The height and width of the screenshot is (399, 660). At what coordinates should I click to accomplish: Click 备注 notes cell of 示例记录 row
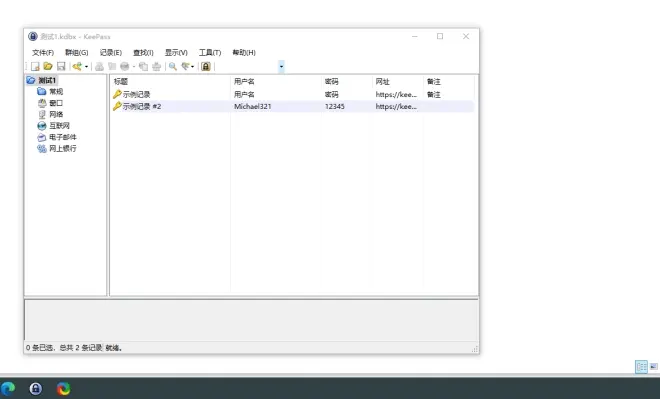tap(434, 94)
